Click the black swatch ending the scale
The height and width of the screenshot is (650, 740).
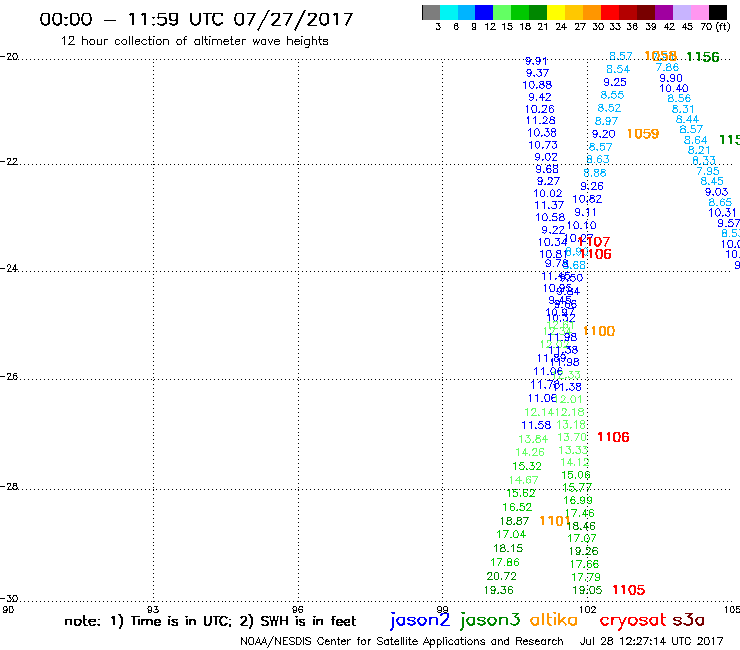point(717,12)
